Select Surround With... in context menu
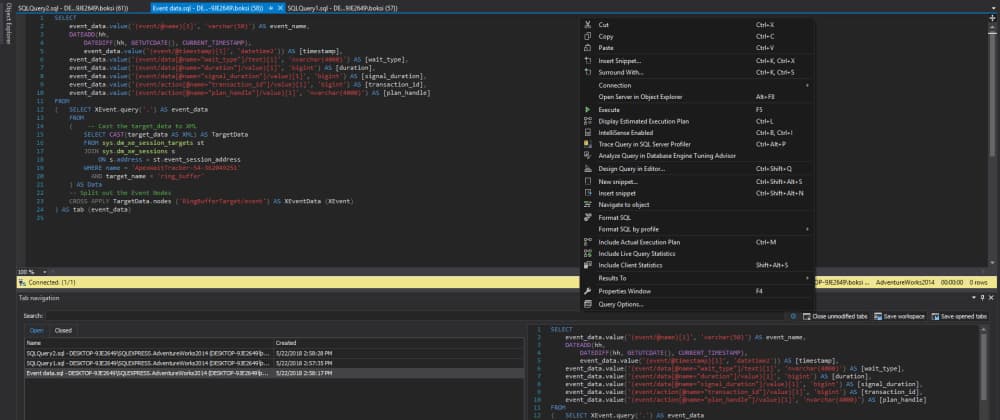The height and width of the screenshot is (420, 1000). pos(697,72)
